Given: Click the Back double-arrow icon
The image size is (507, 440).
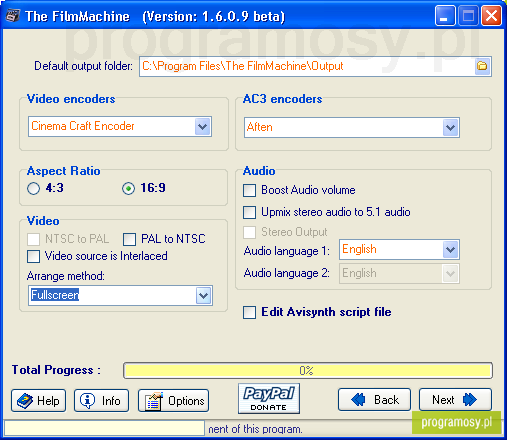Looking at the screenshot, I should tap(358, 399).
